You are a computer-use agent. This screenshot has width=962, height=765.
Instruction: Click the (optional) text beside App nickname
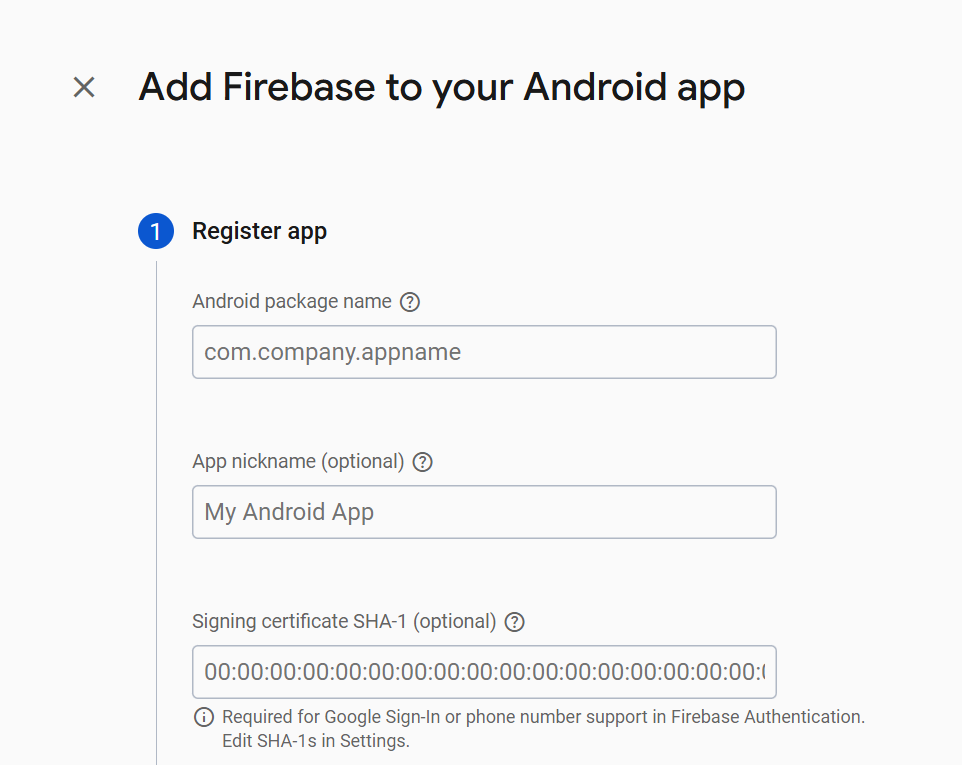363,461
